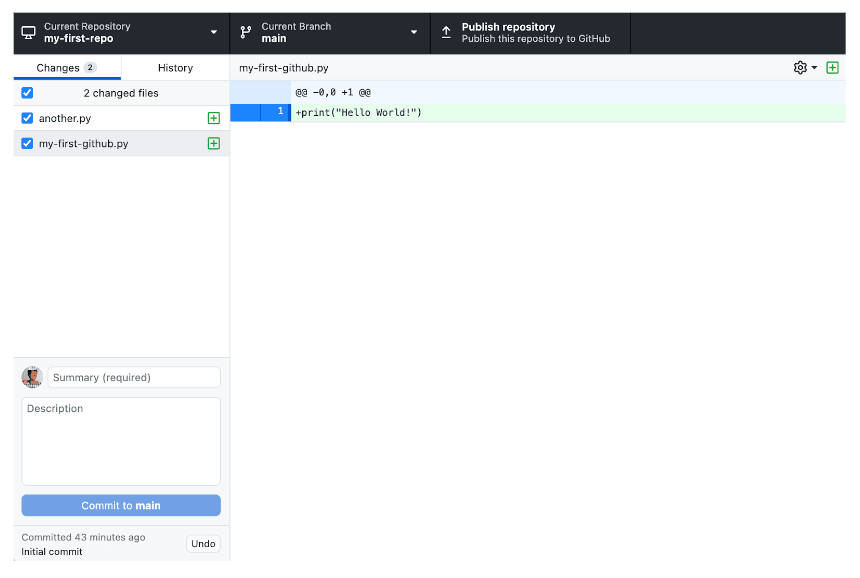Click the green plus icon in diff header
Screen dimensions: 860x578
[832, 68]
